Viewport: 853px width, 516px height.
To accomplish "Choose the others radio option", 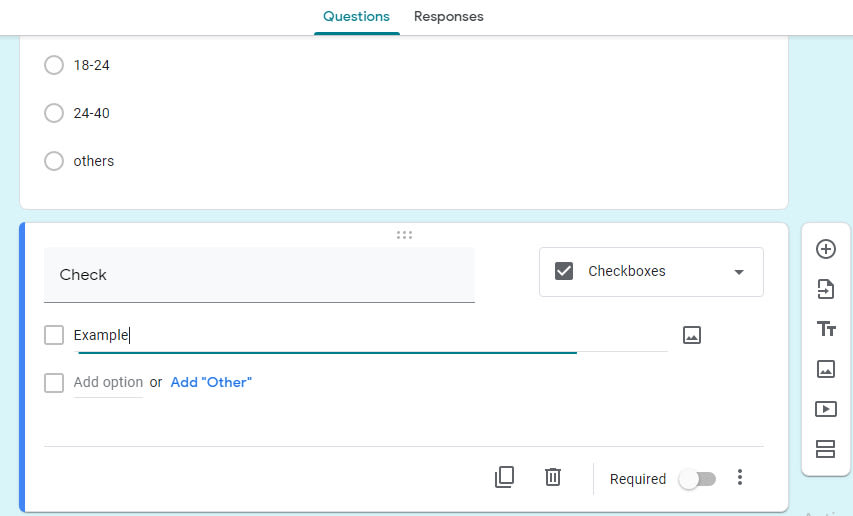I will tap(54, 161).
